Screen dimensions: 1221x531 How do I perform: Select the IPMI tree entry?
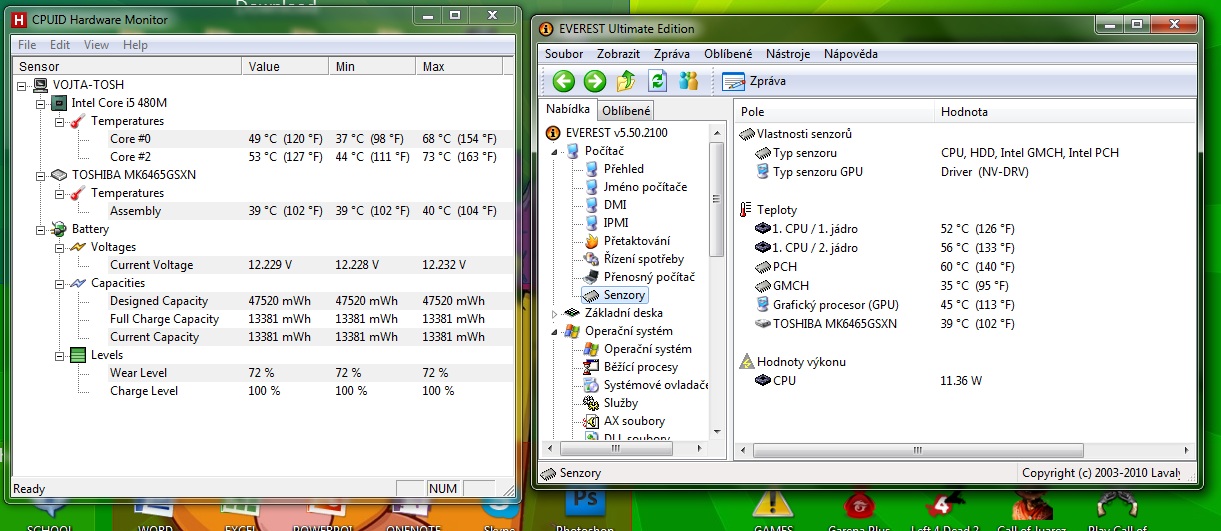606,222
